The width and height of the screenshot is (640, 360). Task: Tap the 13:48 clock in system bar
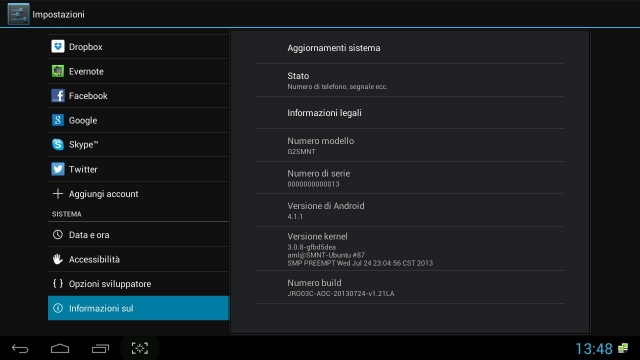pyautogui.click(x=594, y=349)
